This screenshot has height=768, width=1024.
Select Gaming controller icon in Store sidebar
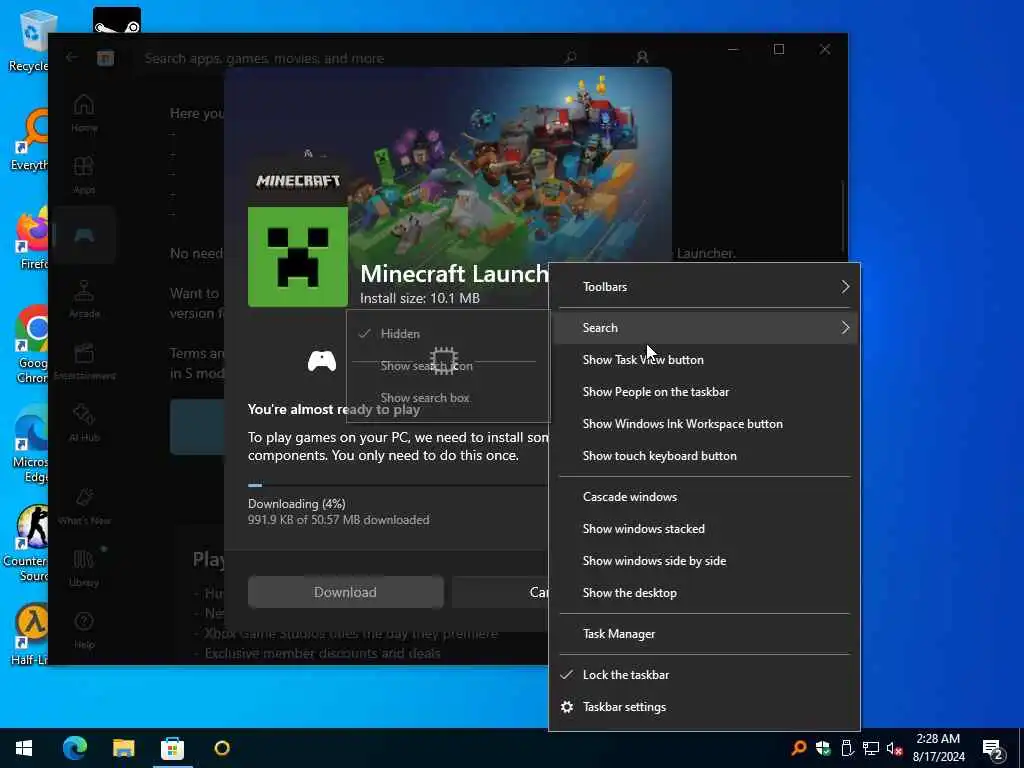coord(84,236)
